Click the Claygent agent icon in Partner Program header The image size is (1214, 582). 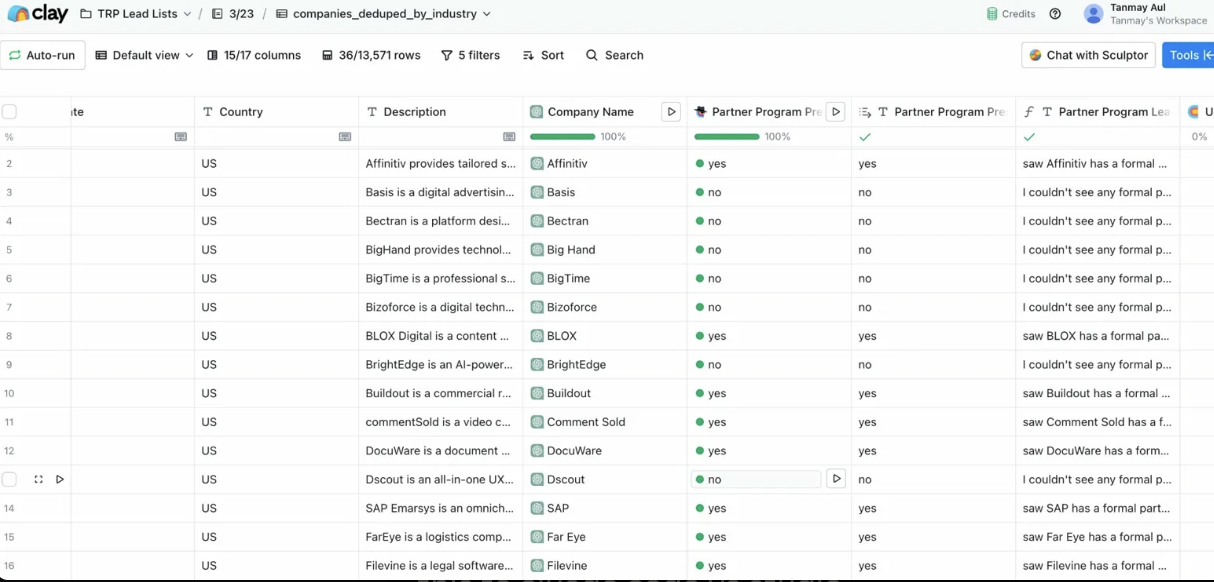[701, 112]
